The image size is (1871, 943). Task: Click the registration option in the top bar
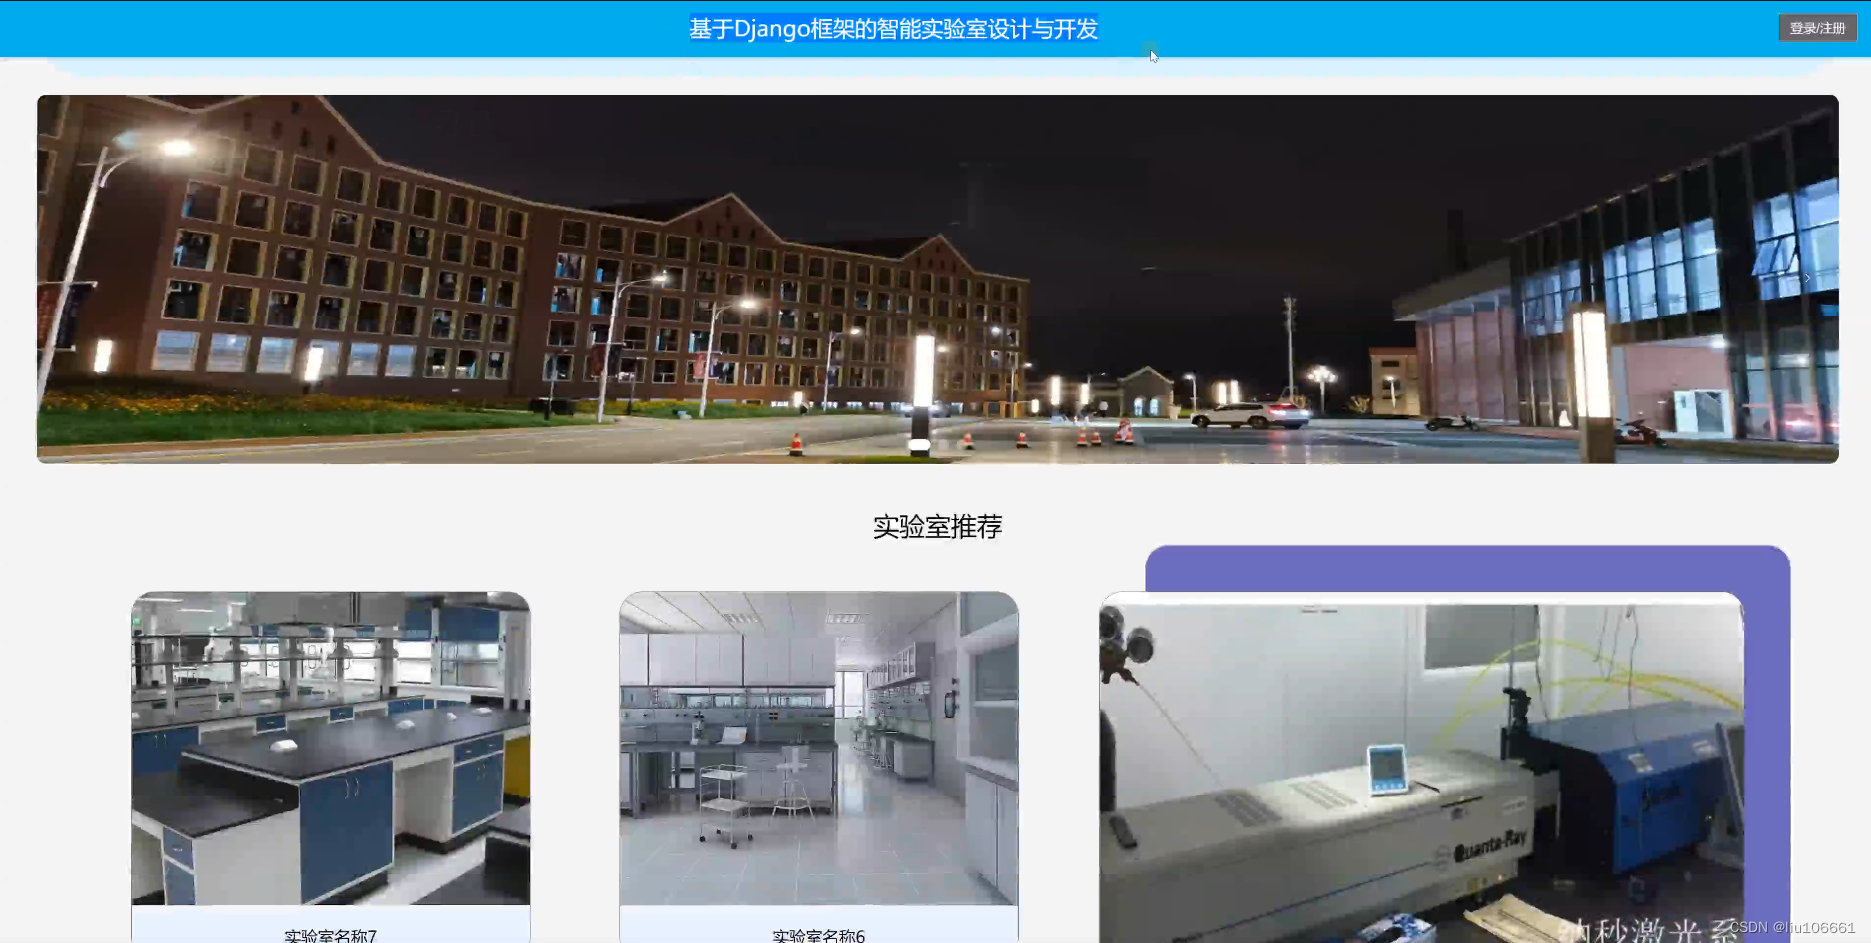click(x=1817, y=28)
